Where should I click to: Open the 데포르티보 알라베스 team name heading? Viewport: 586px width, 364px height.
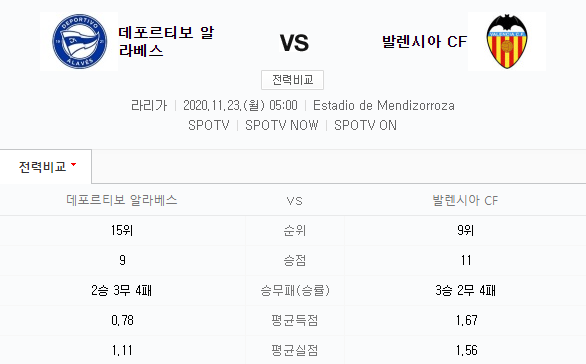(x=166, y=41)
